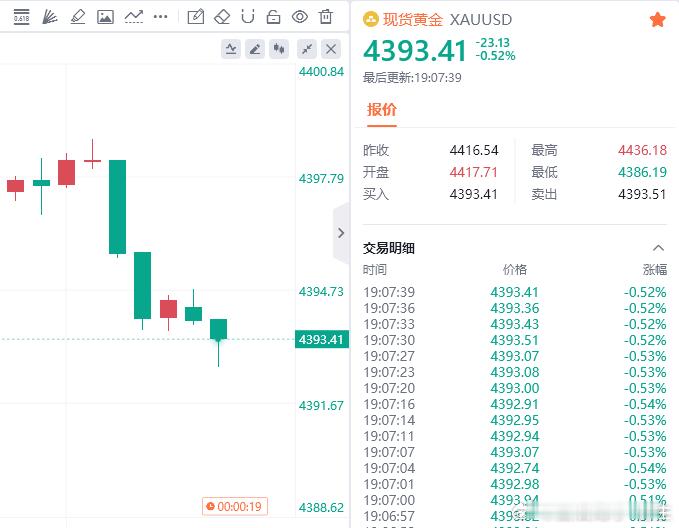
Task: Click the gold coin symbol icon
Action: coord(371,19)
